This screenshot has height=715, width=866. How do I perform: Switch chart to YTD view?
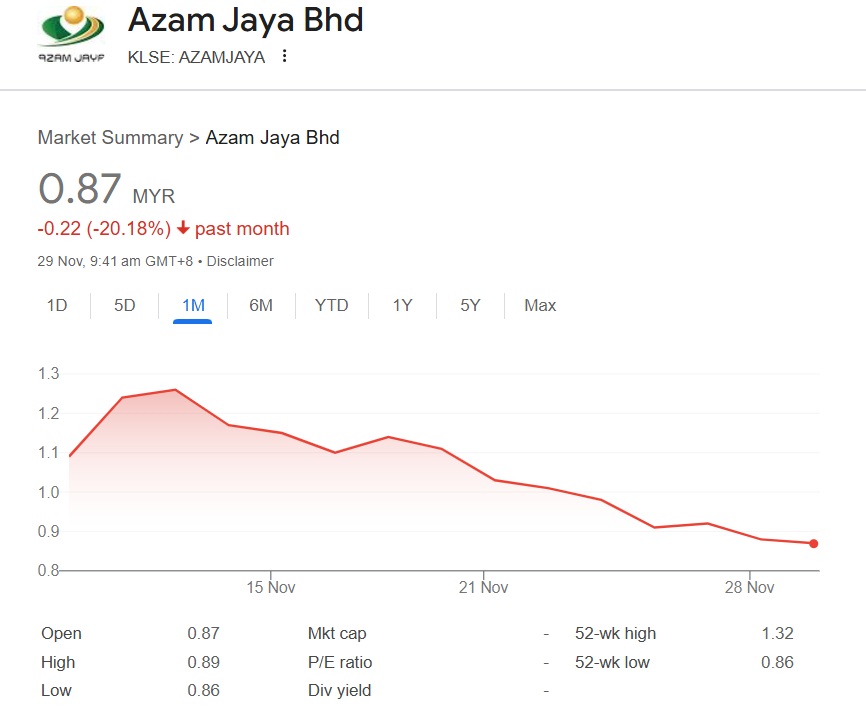tap(331, 305)
